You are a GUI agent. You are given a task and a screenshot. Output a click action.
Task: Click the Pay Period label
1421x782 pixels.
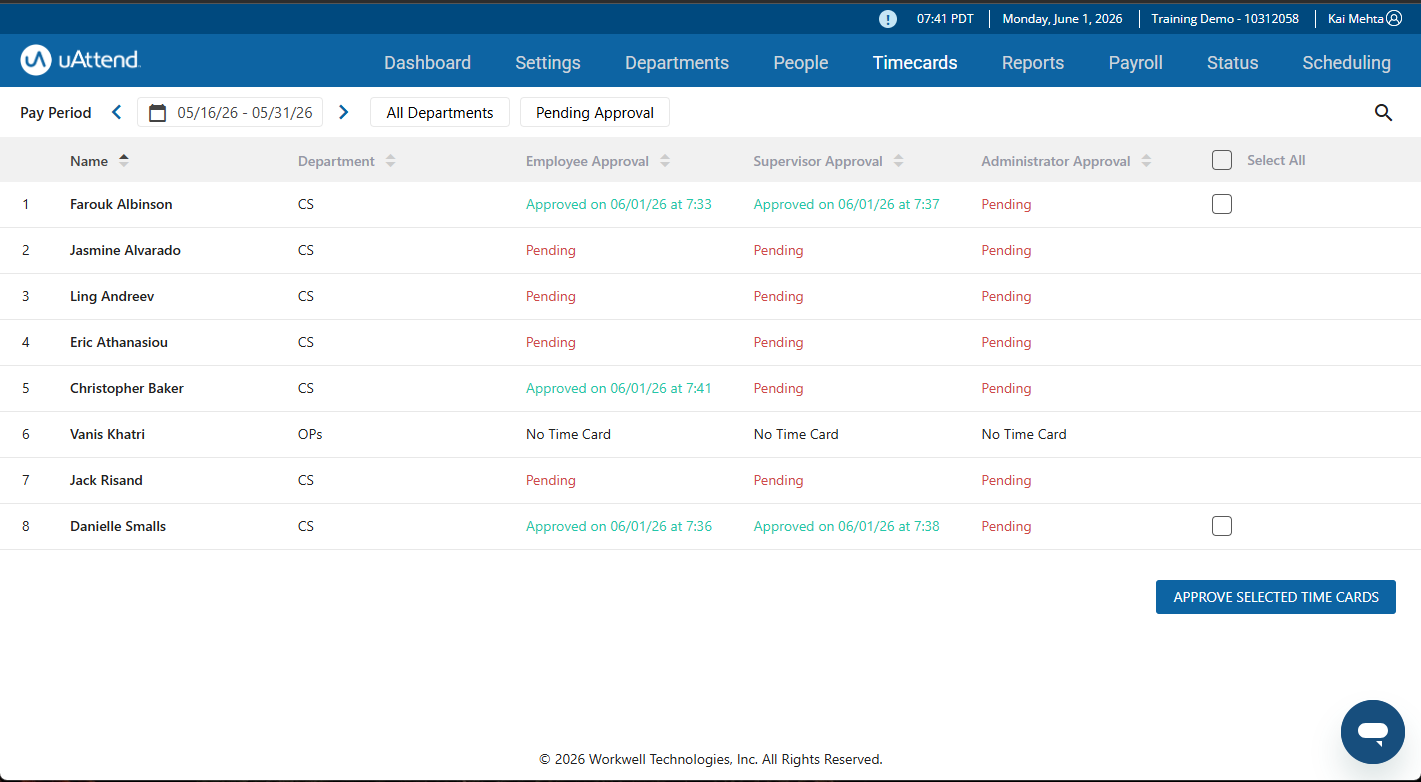pos(56,113)
